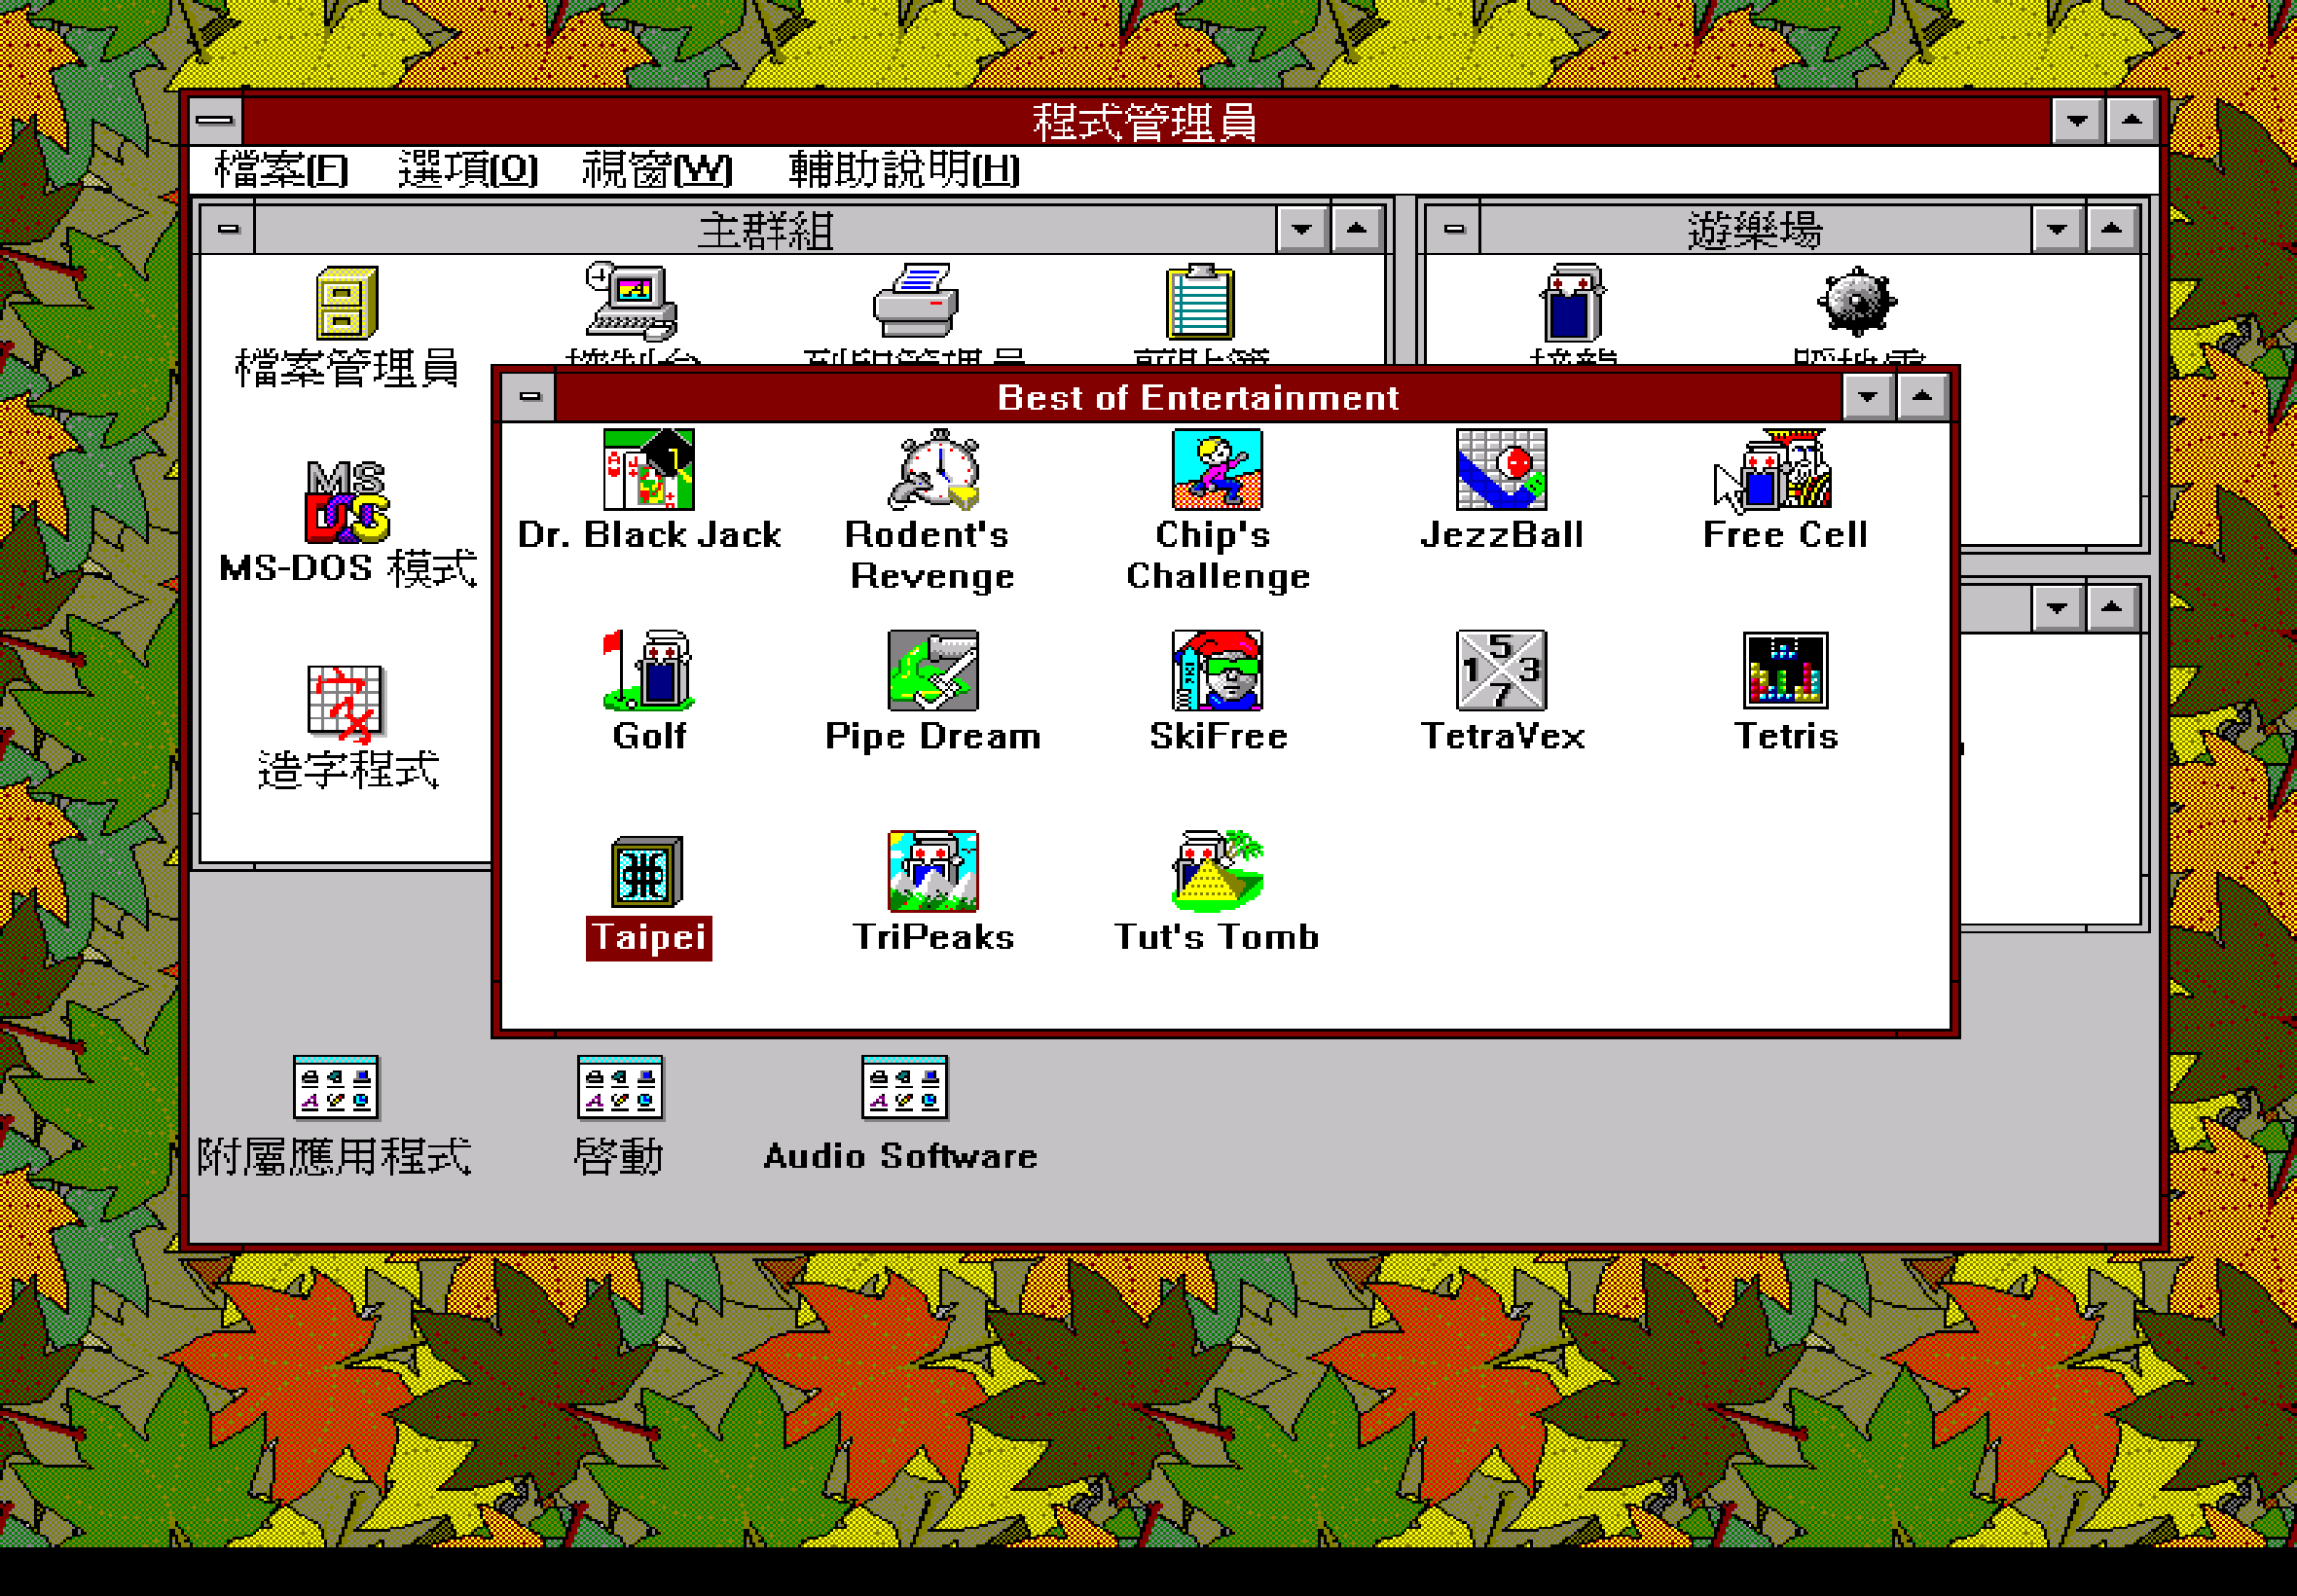This screenshot has height=1596, width=2297.
Task: Open the 選項(O) menu
Action: click(468, 170)
